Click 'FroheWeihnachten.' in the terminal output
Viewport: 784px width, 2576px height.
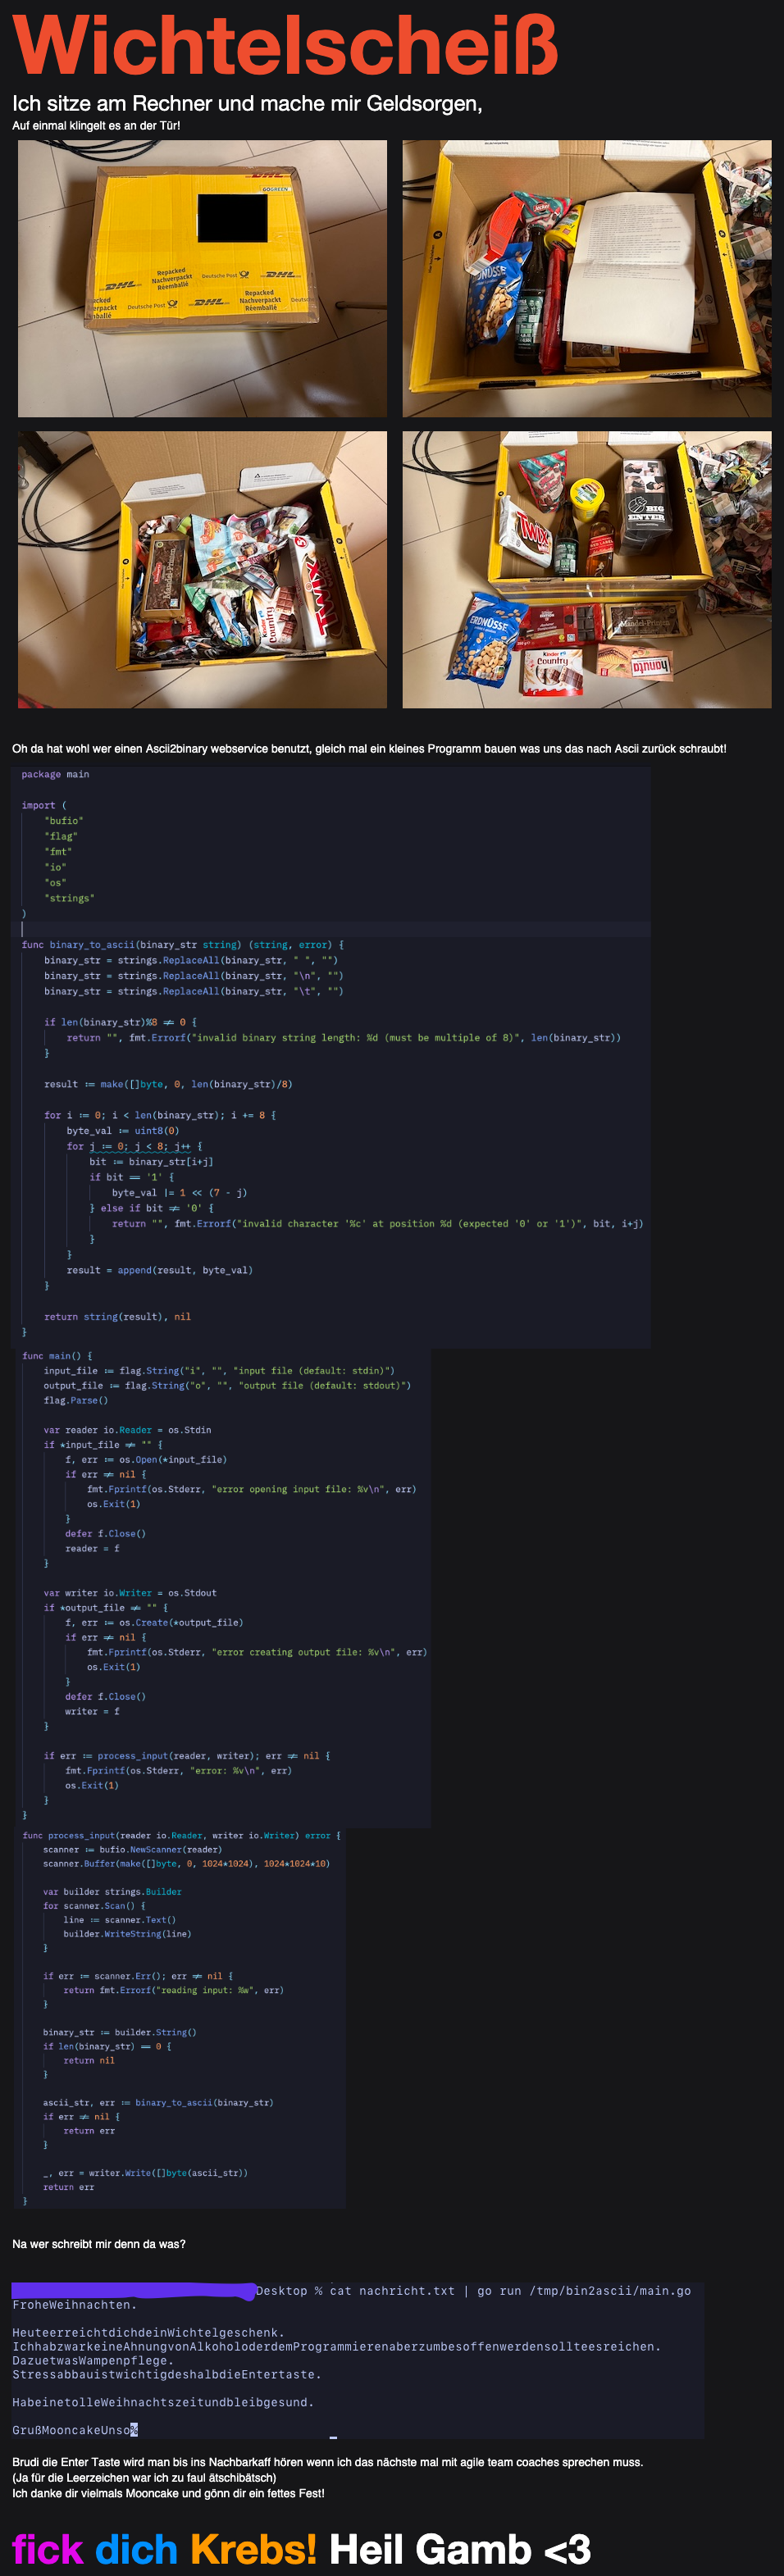coord(73,2305)
